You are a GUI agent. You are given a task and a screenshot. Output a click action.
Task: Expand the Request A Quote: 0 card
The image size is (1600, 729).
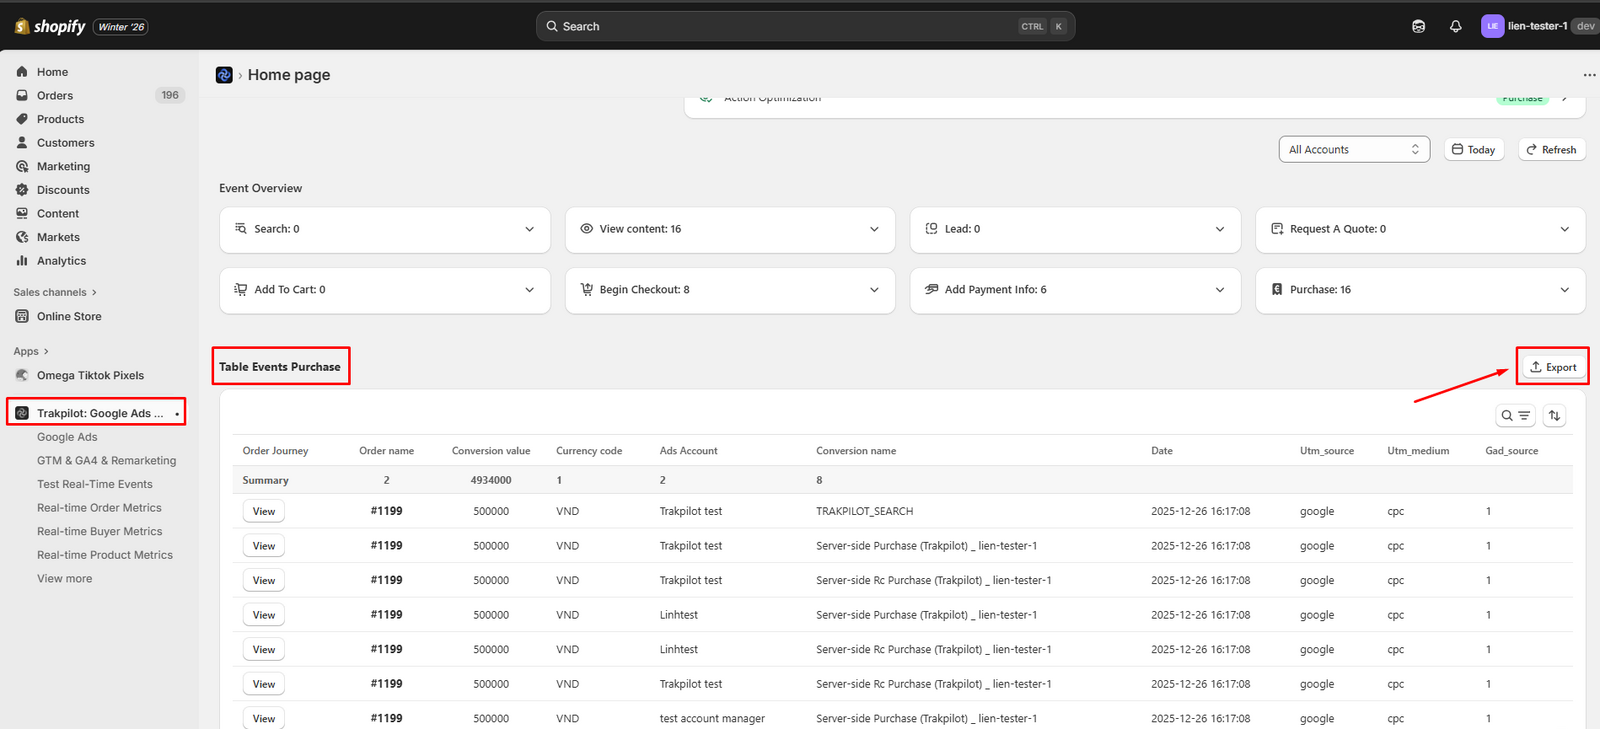(x=1420, y=230)
